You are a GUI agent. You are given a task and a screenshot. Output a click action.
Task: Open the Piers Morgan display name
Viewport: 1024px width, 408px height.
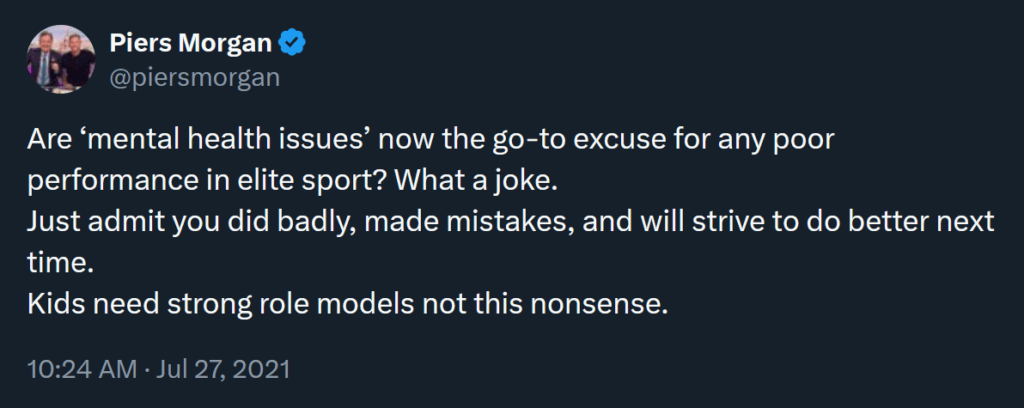[191, 44]
